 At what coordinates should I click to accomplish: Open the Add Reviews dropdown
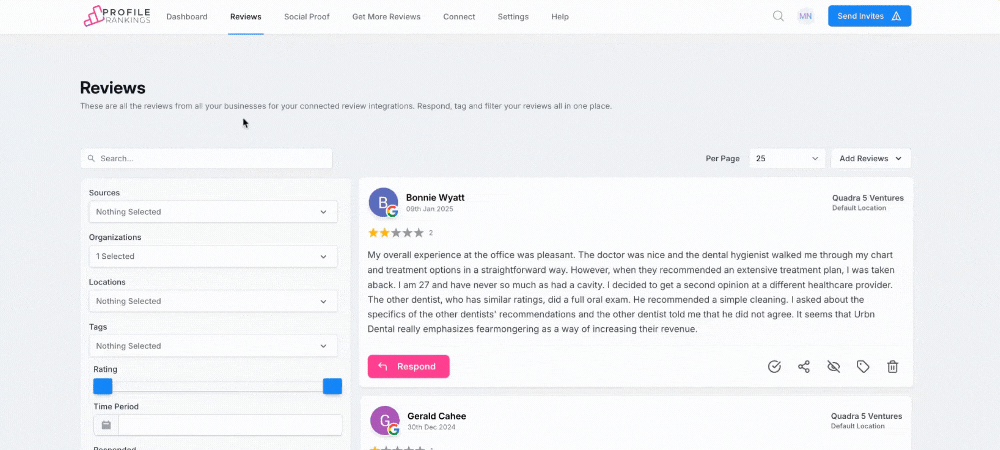click(x=870, y=158)
